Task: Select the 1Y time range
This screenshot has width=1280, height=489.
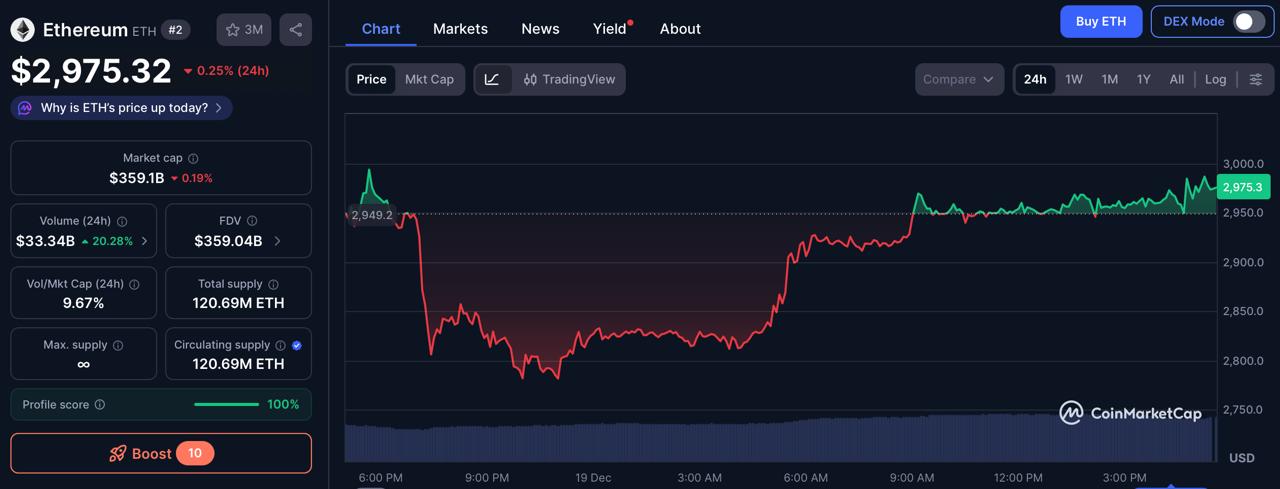Action: (x=1144, y=79)
